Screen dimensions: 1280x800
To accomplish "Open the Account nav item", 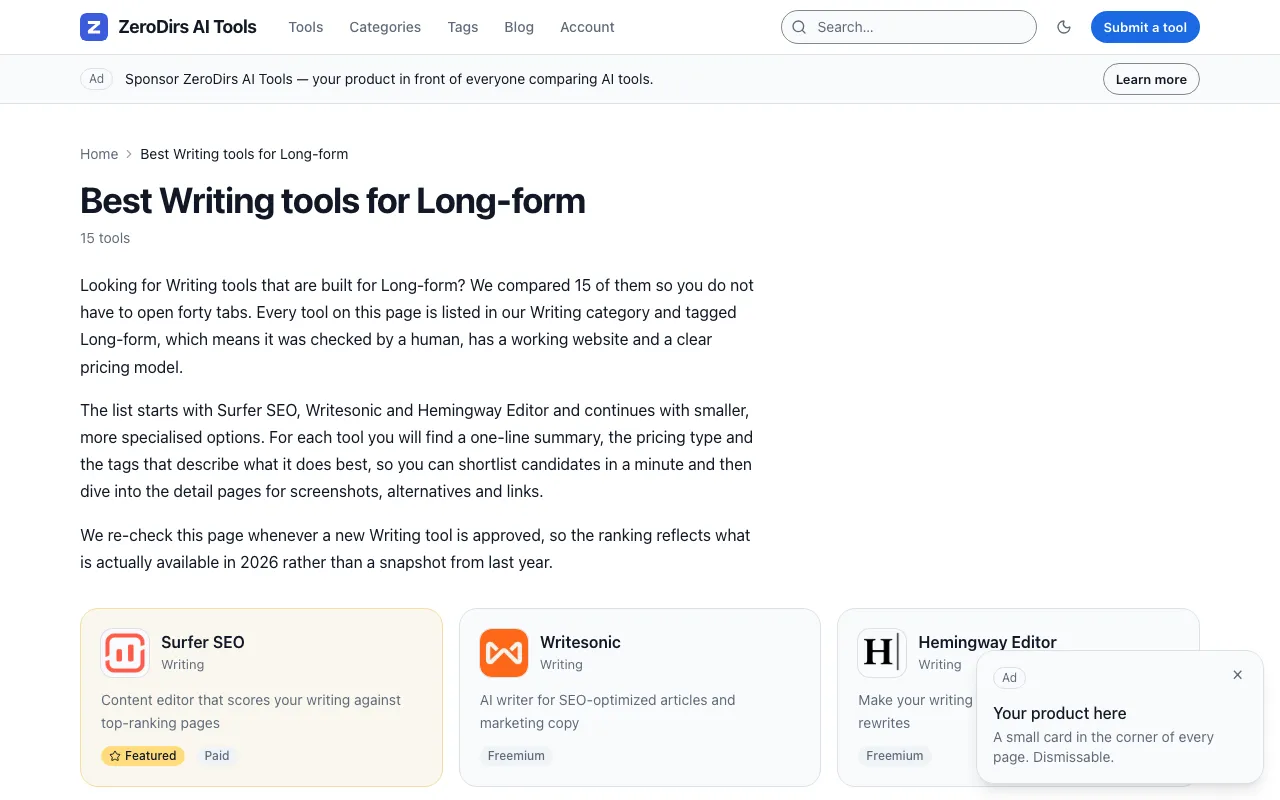I will [587, 27].
